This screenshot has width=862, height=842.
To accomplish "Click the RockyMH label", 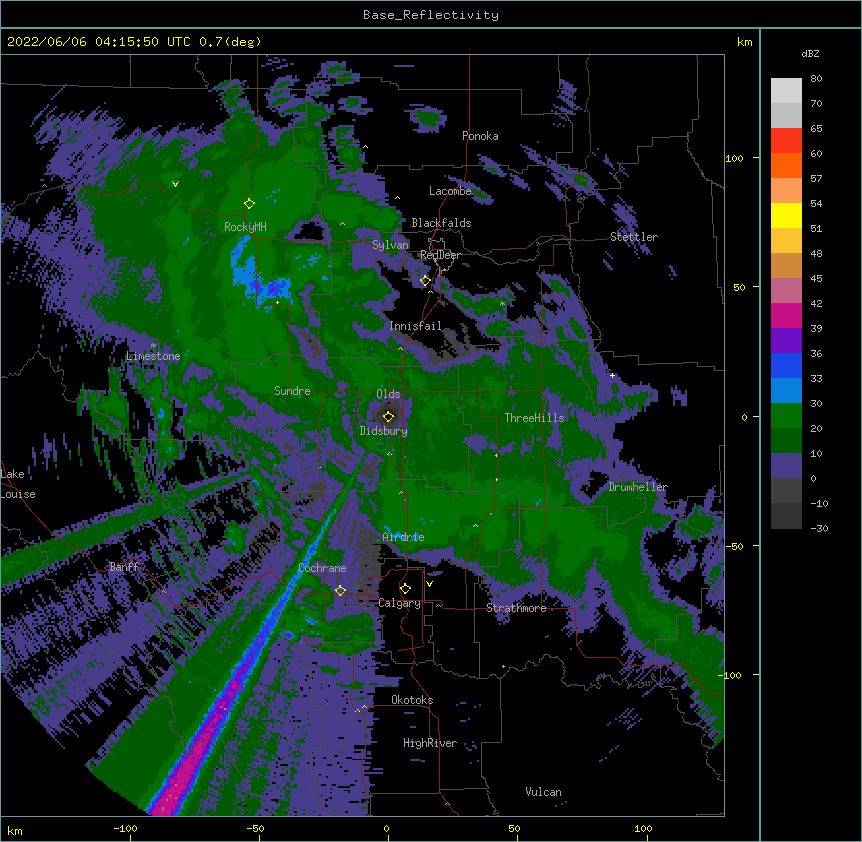I will click(245, 227).
